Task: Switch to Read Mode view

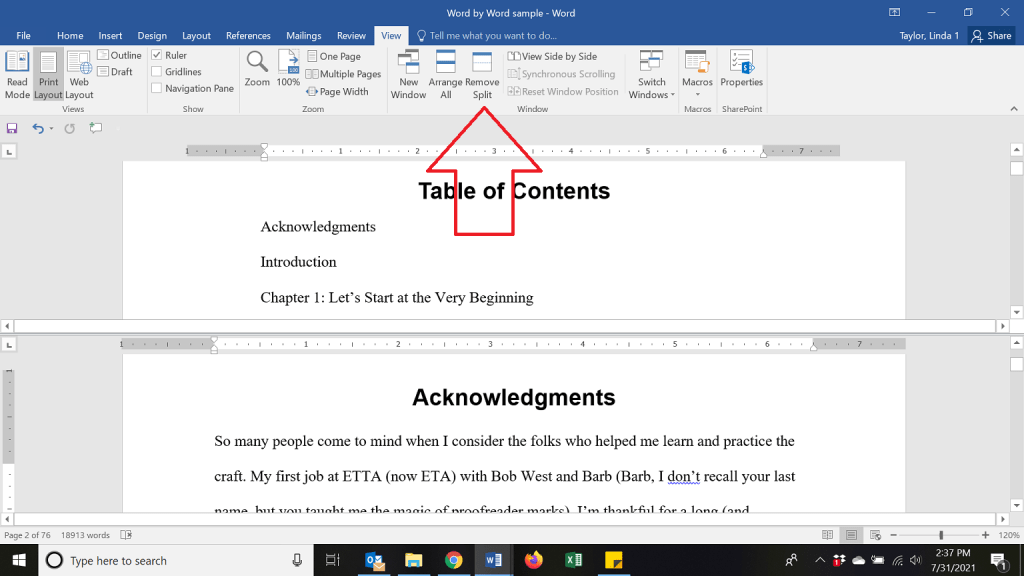Action: click(17, 73)
